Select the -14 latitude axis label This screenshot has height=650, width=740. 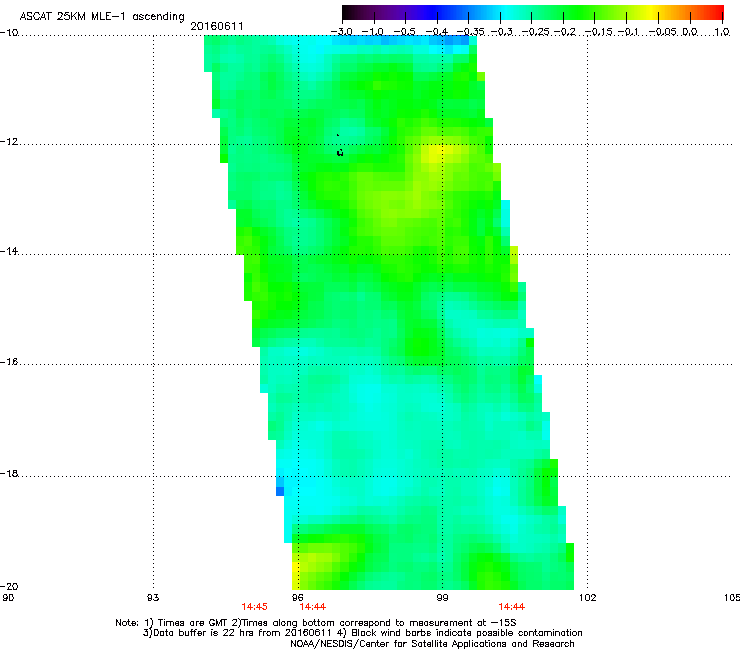pos(9,252)
